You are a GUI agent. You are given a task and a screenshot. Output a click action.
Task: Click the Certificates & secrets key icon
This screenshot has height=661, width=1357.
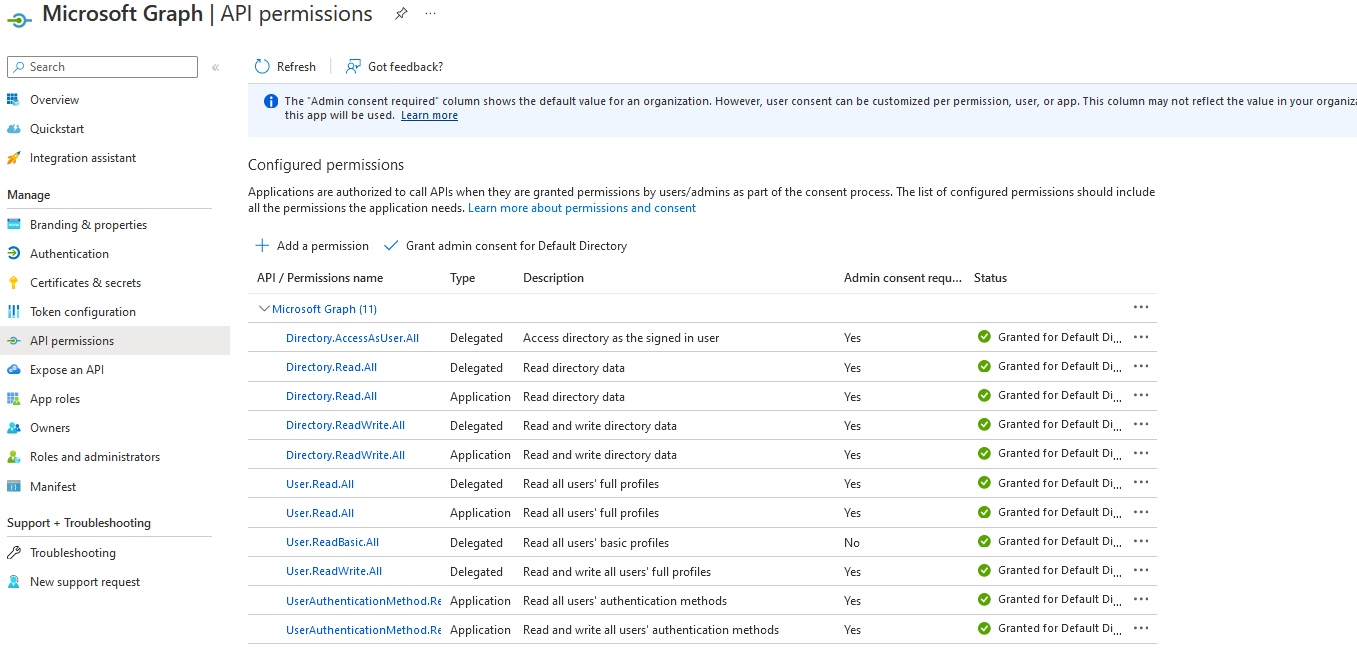pyautogui.click(x=13, y=283)
